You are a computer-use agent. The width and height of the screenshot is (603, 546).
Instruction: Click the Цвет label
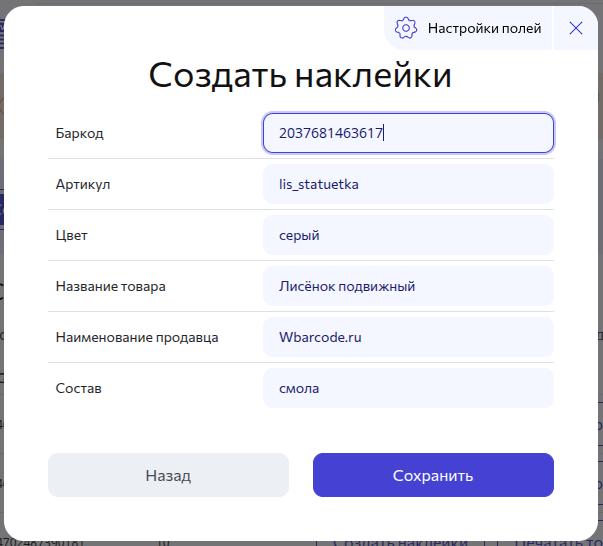tap(73, 235)
